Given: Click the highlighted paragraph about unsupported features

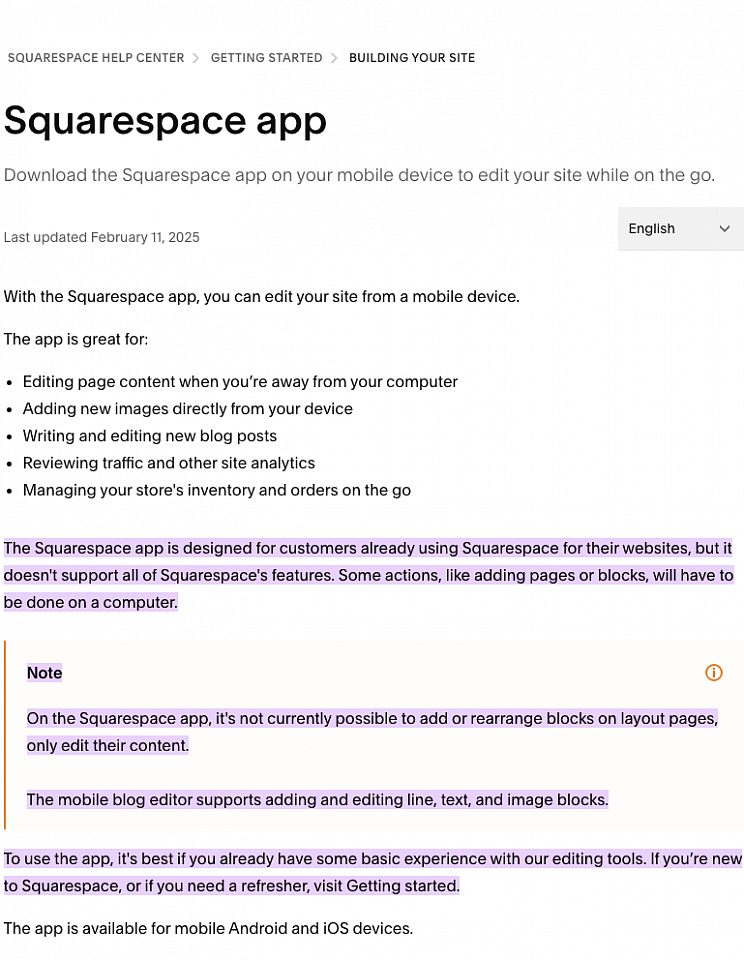Looking at the screenshot, I should [368, 575].
